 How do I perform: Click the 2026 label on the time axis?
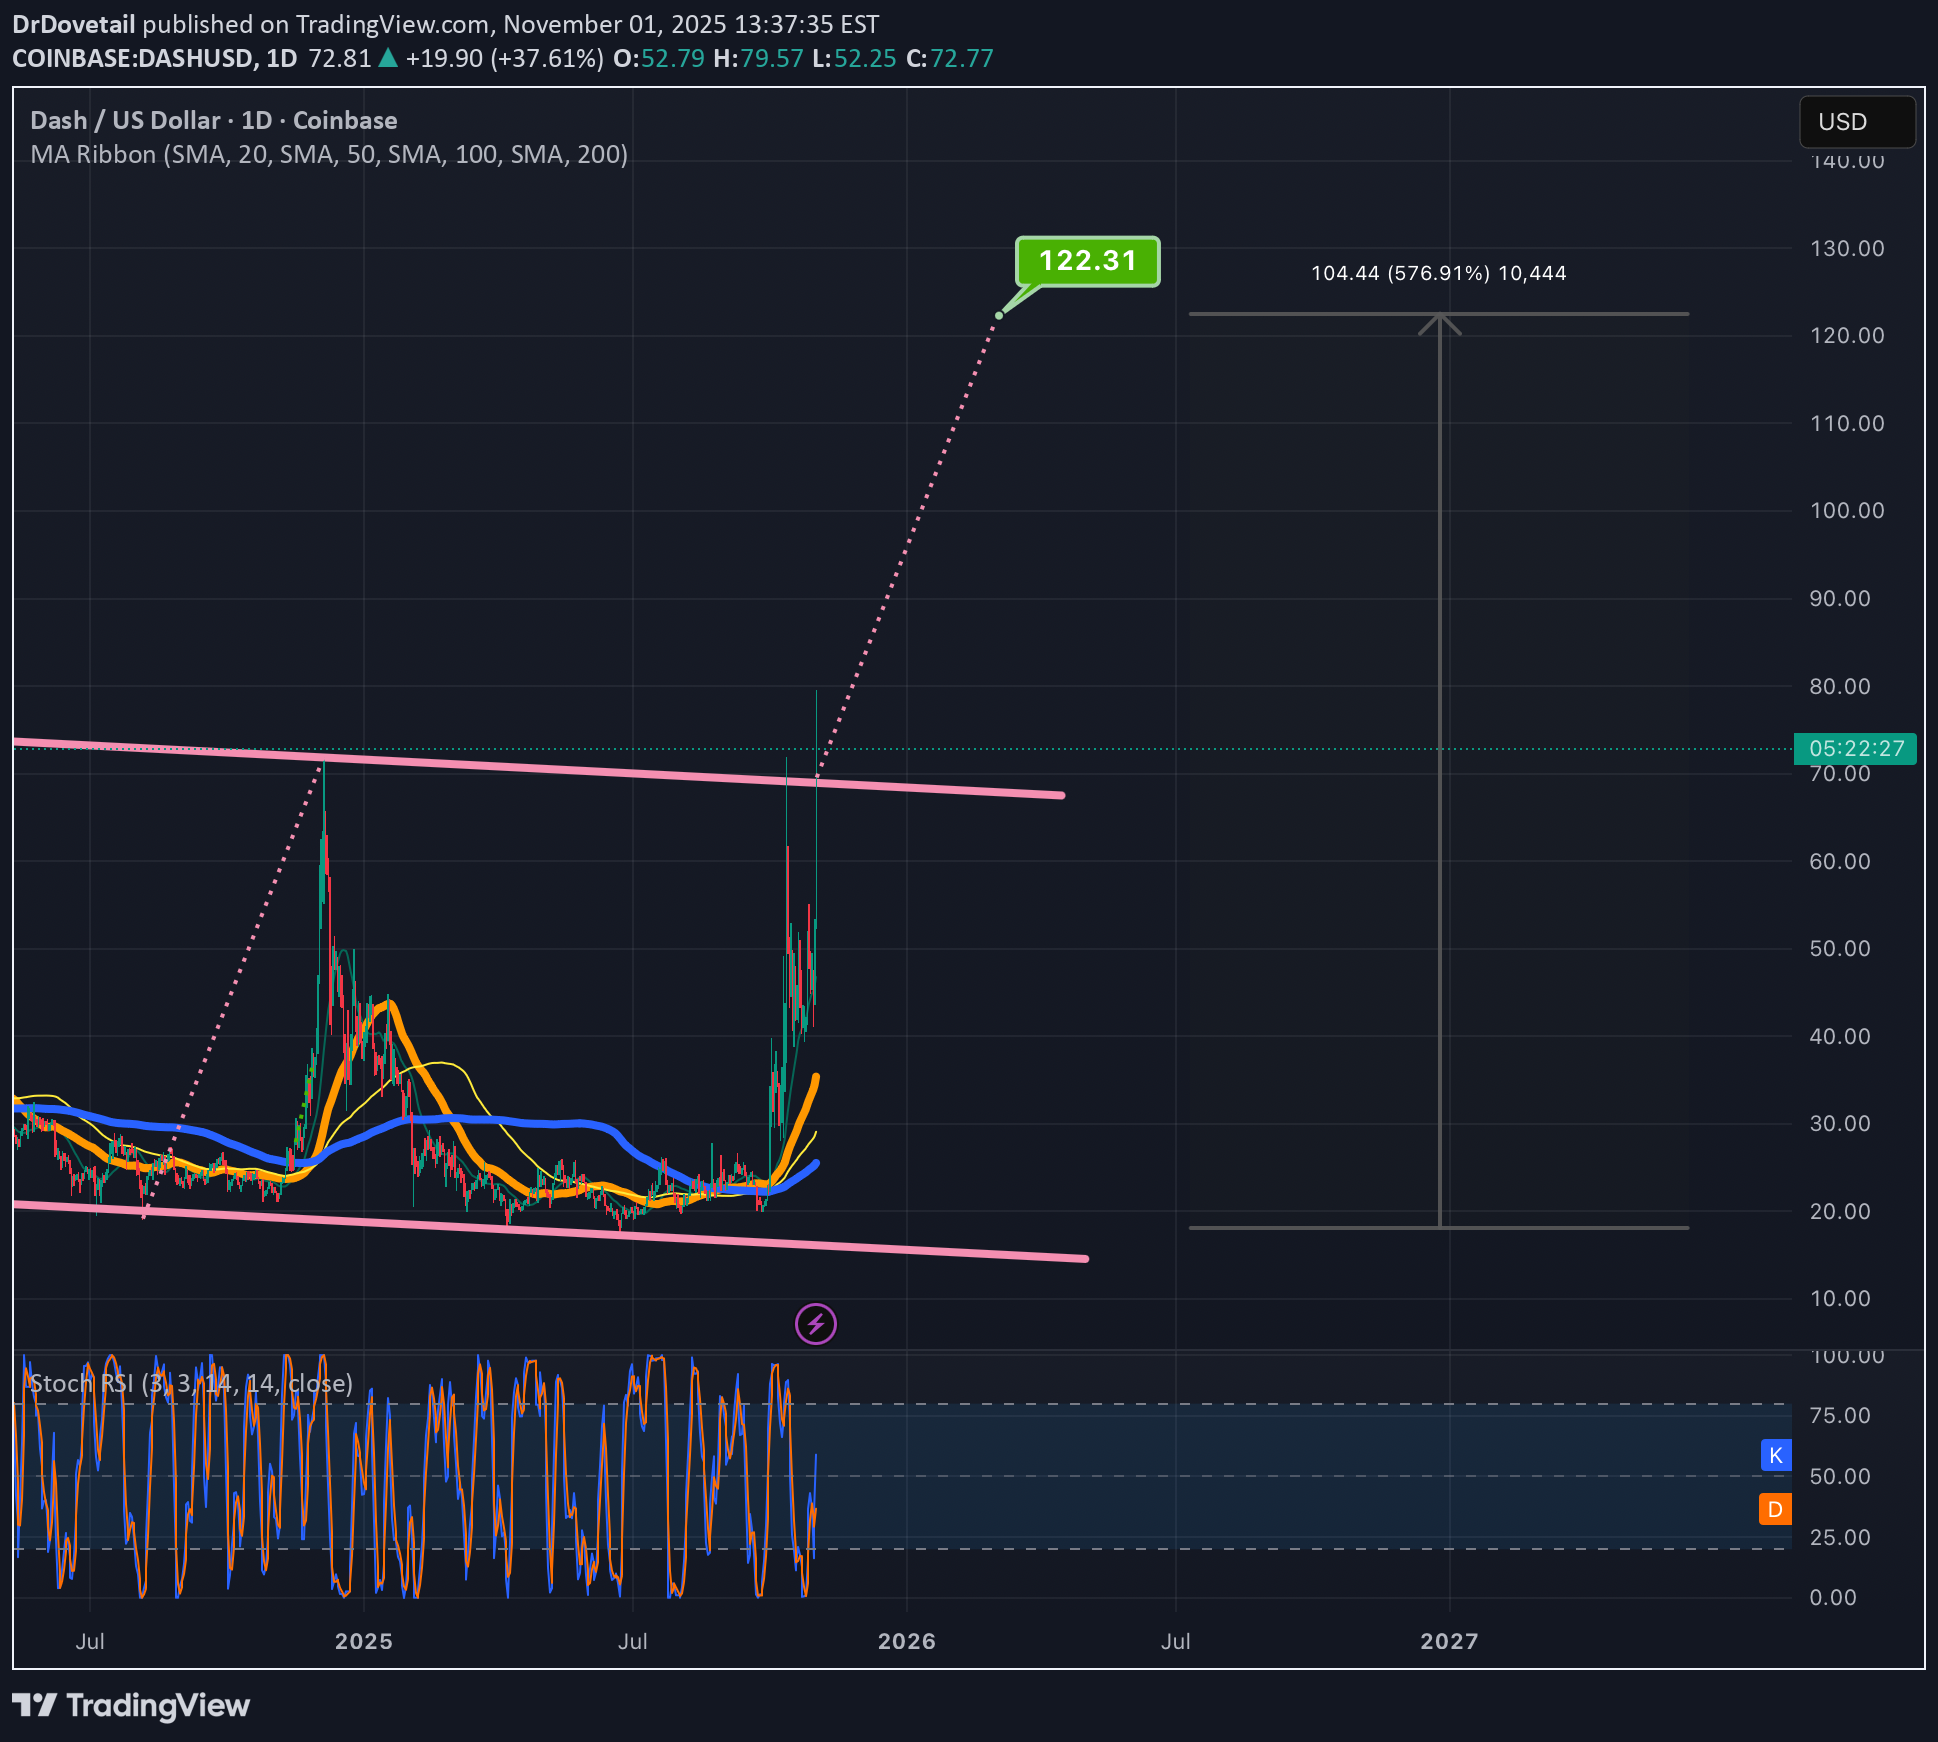coord(905,1641)
